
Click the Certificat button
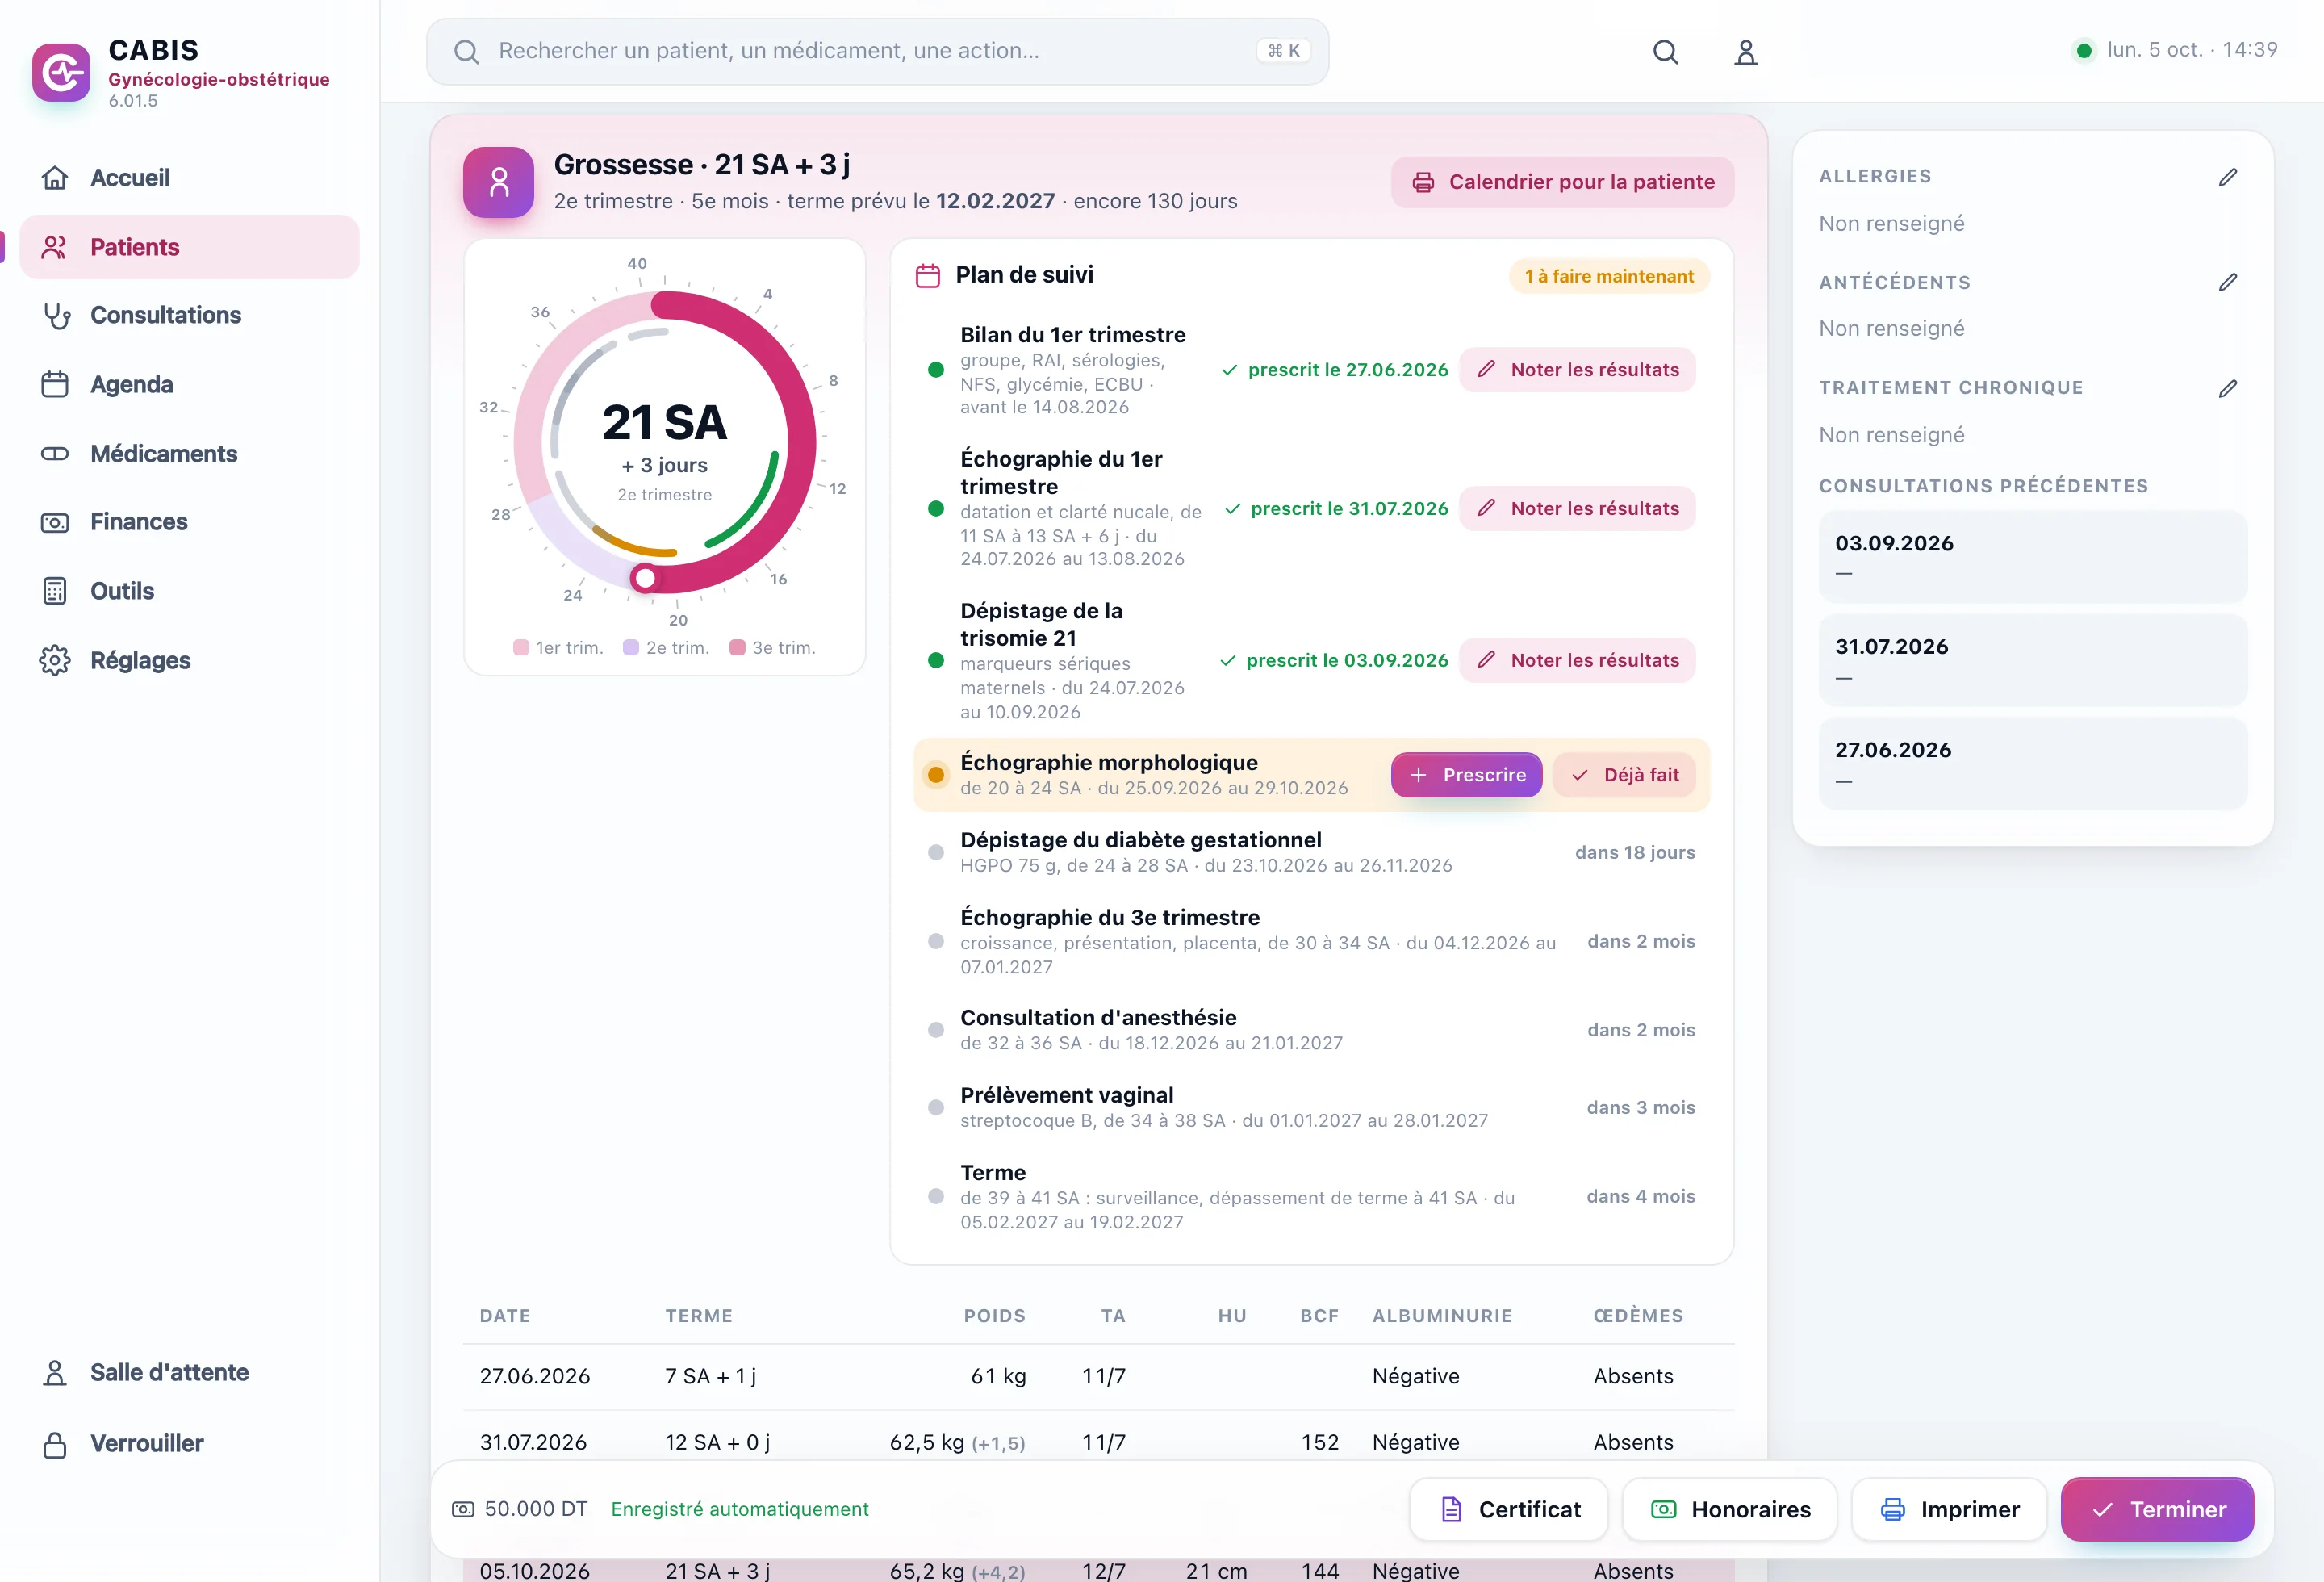1509,1510
